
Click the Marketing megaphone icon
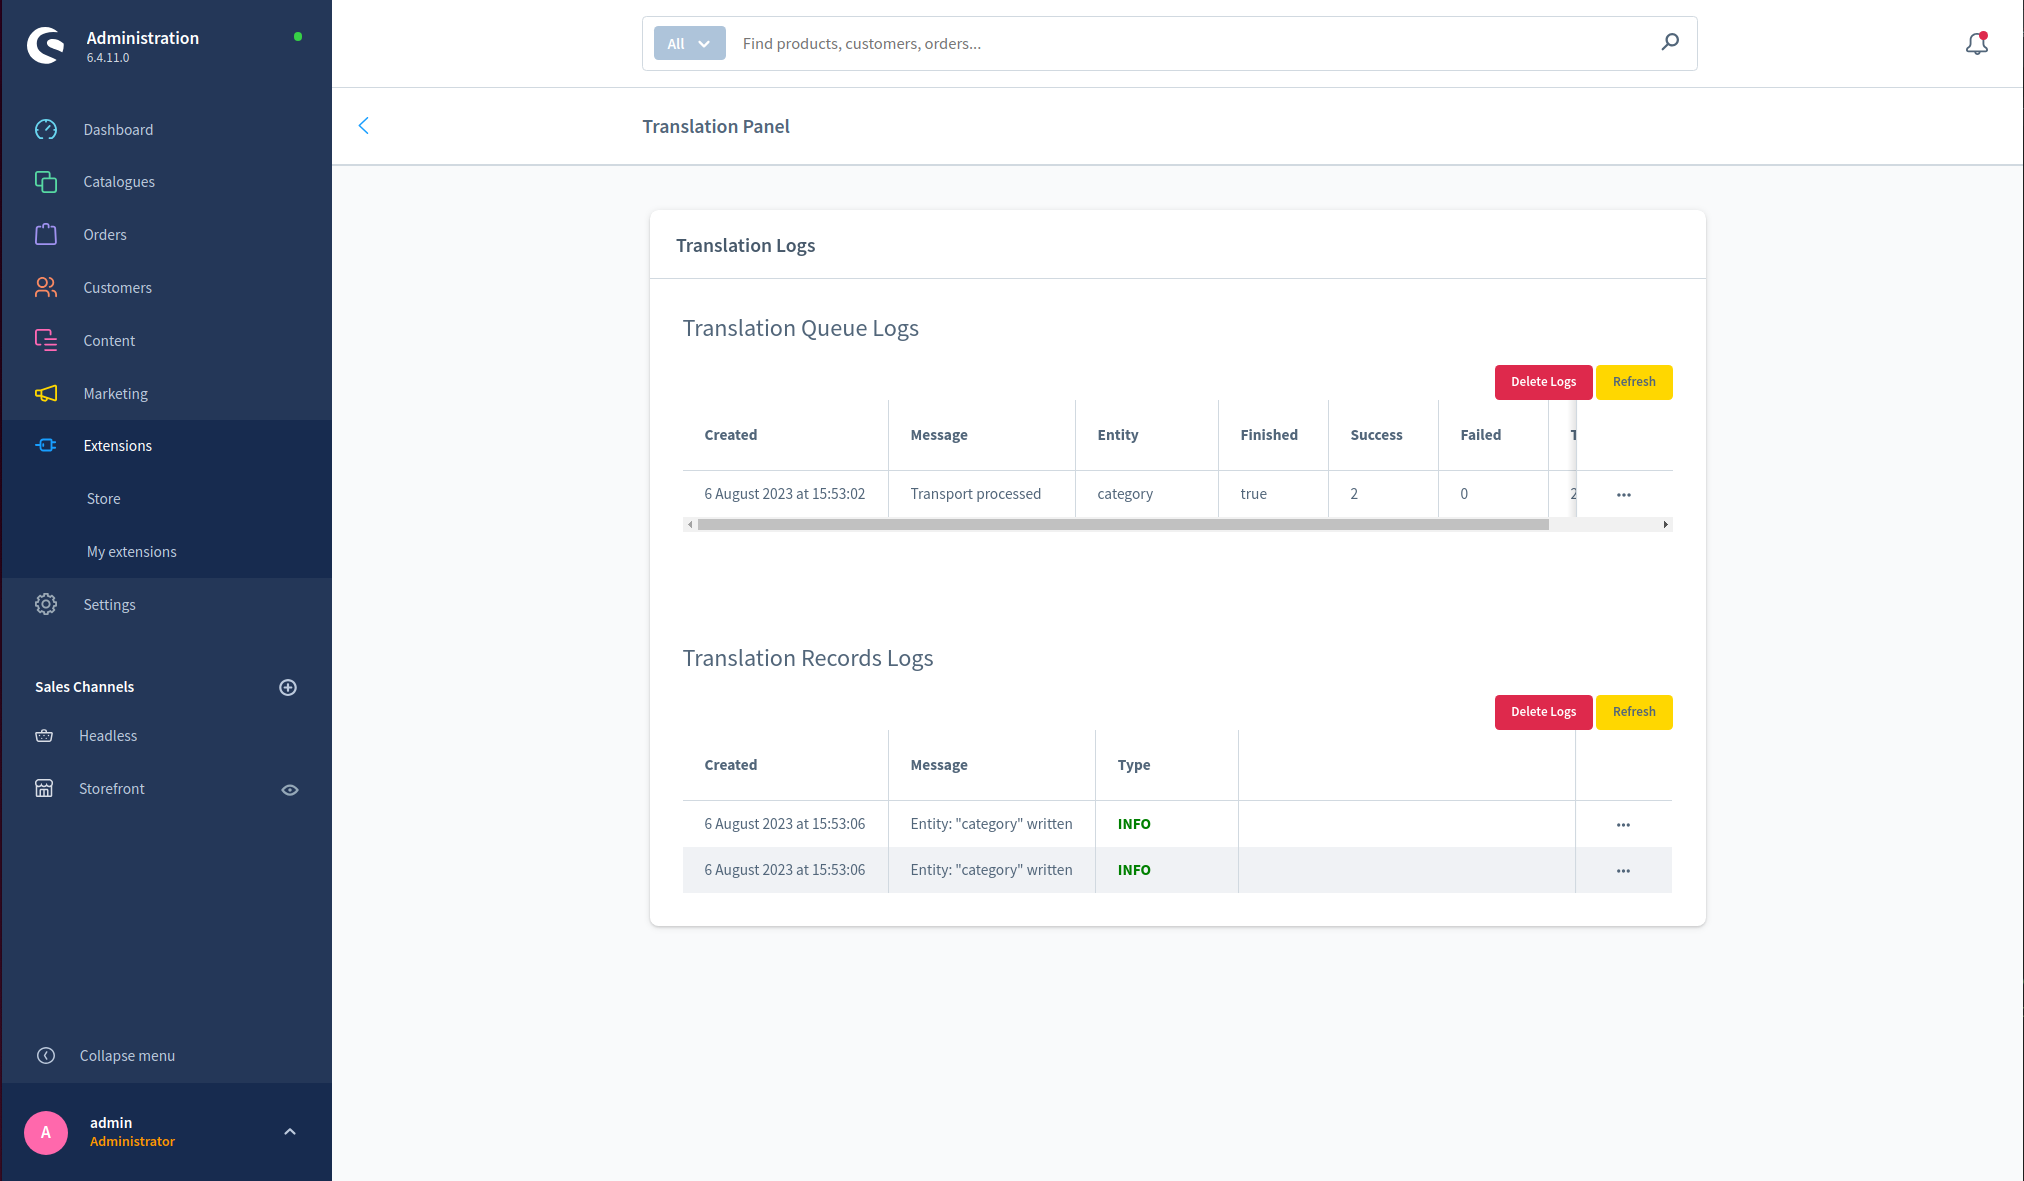[46, 393]
